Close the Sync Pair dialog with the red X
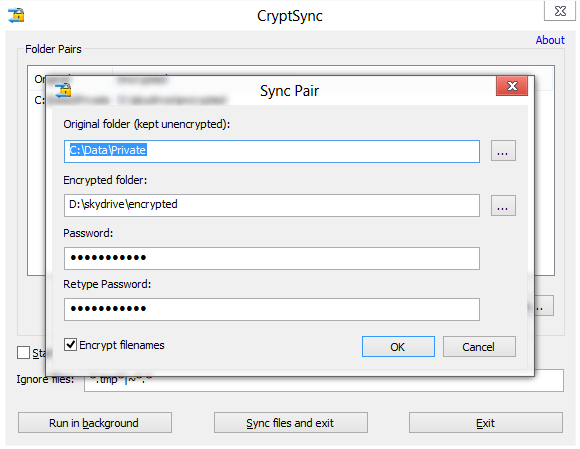580x449 pixels. [x=512, y=86]
